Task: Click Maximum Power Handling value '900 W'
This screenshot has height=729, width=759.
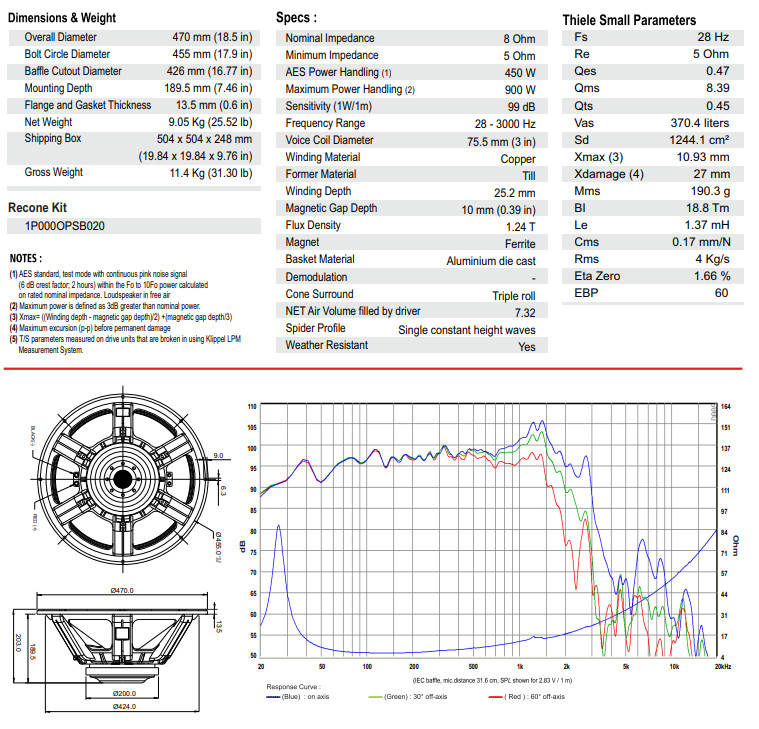Action: [x=520, y=90]
